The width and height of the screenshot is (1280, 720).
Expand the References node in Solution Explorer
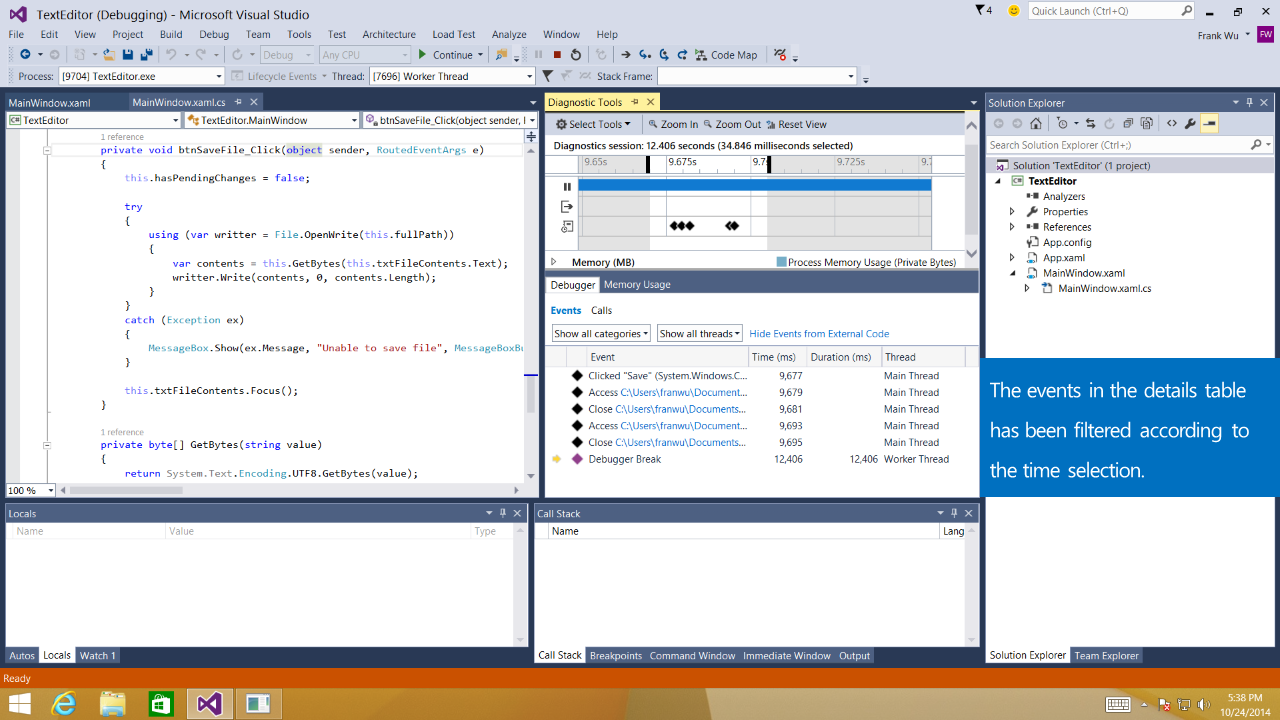[1012, 227]
